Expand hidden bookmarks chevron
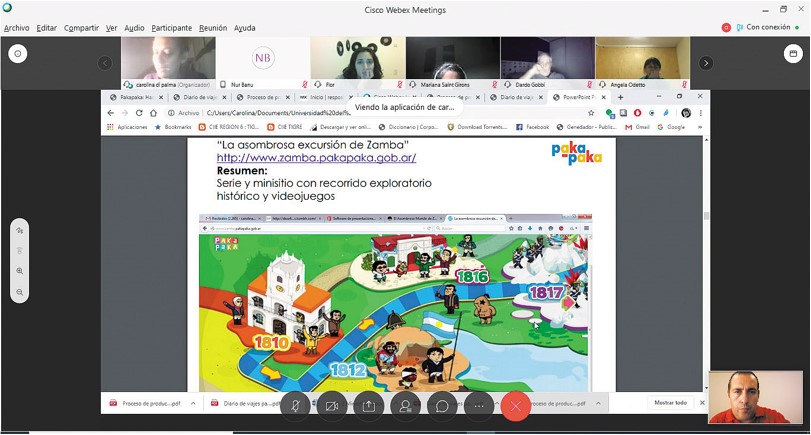The height and width of the screenshot is (435, 811). 700,127
